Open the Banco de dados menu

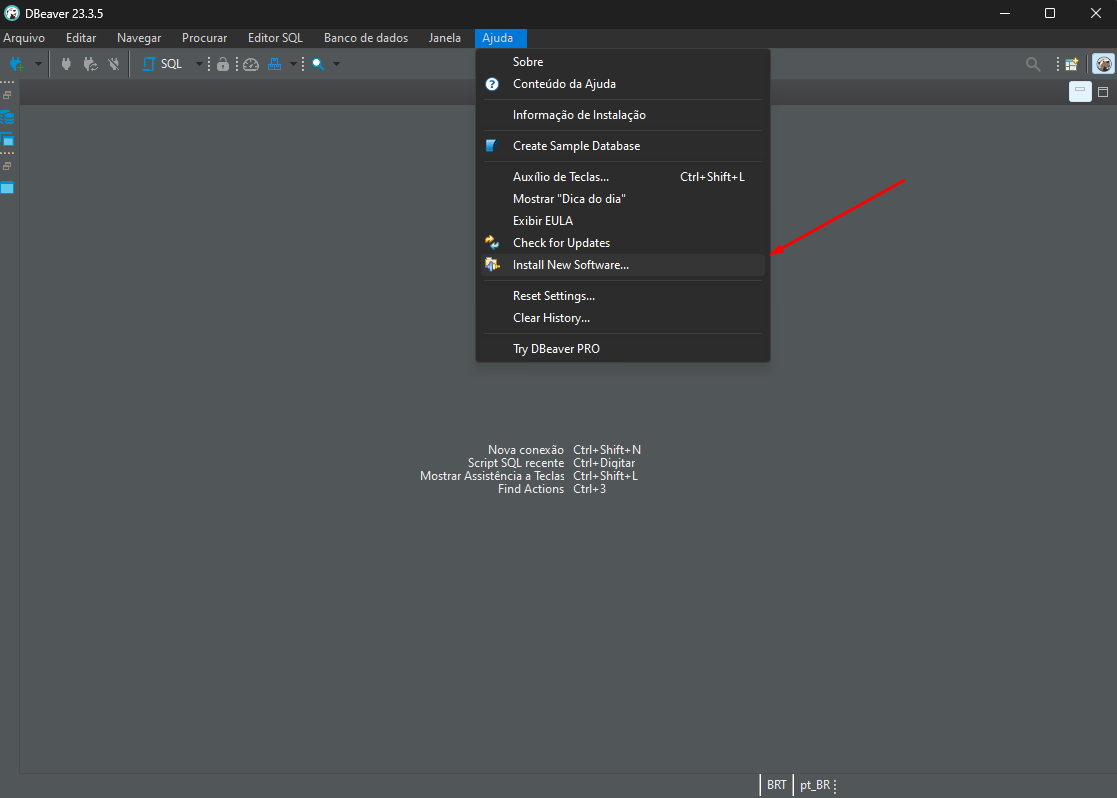point(365,37)
